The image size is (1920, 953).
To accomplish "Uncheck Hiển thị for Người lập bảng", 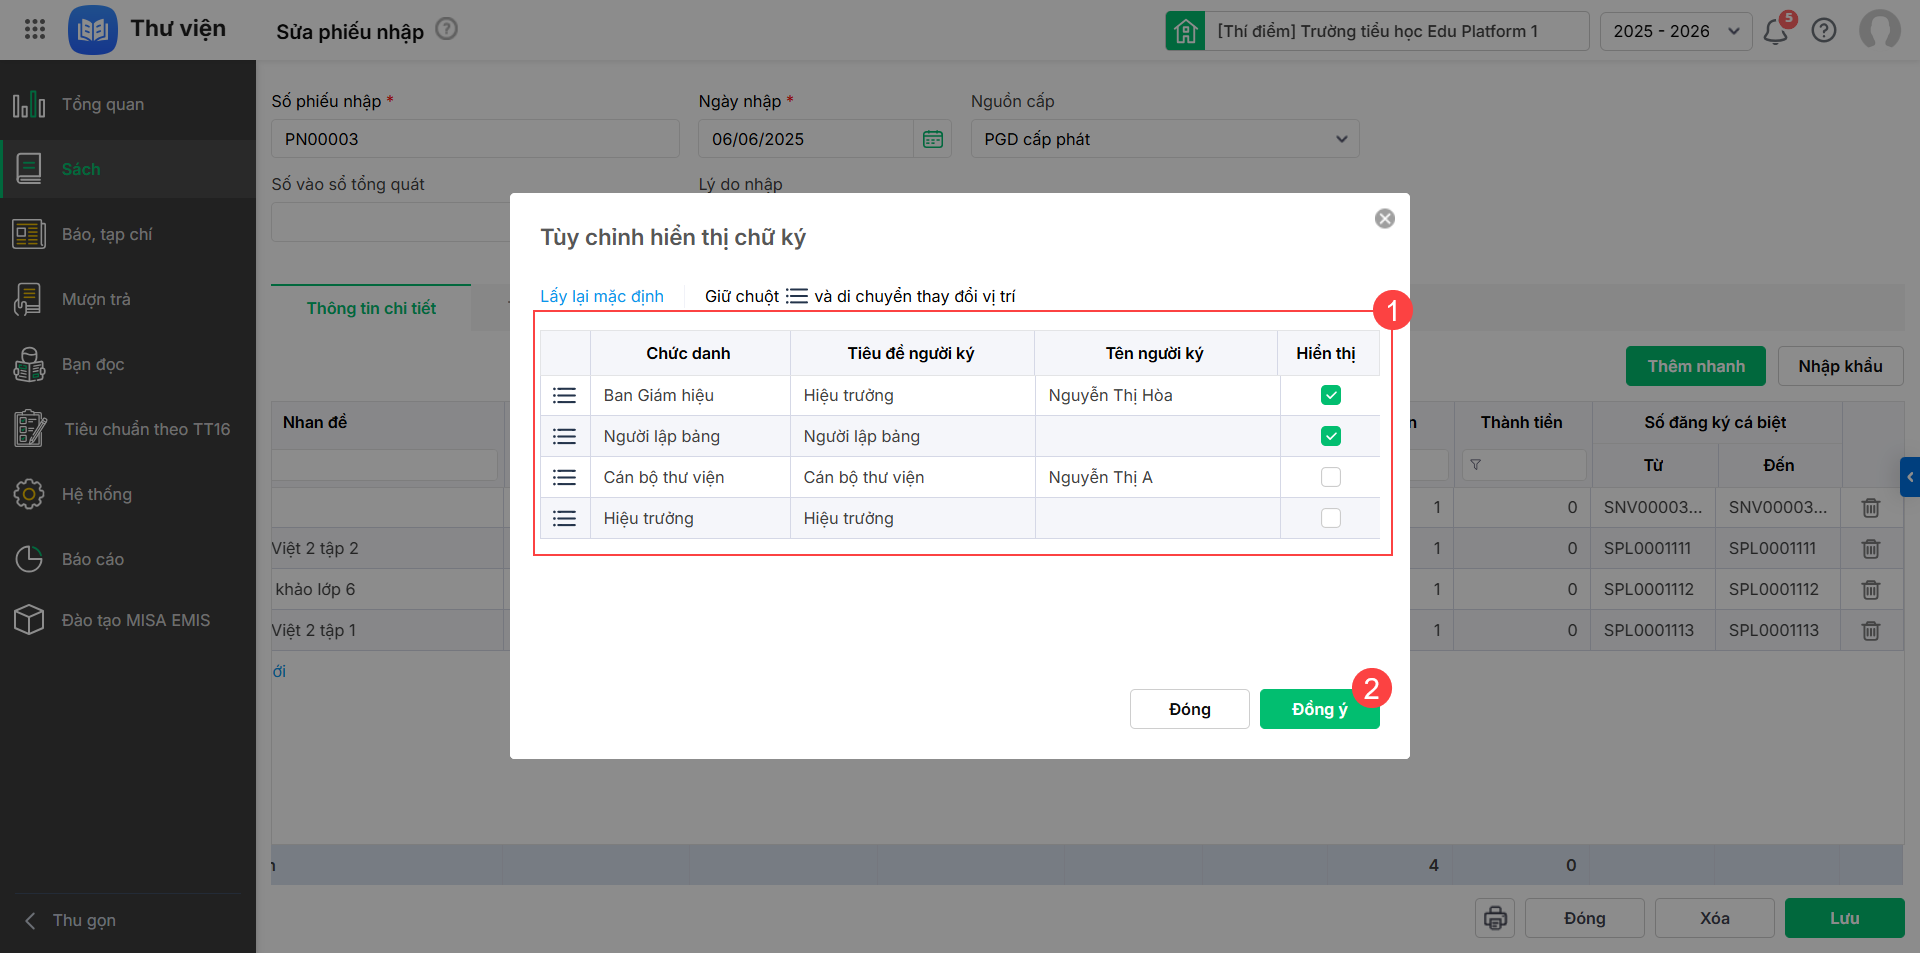I will (1331, 436).
